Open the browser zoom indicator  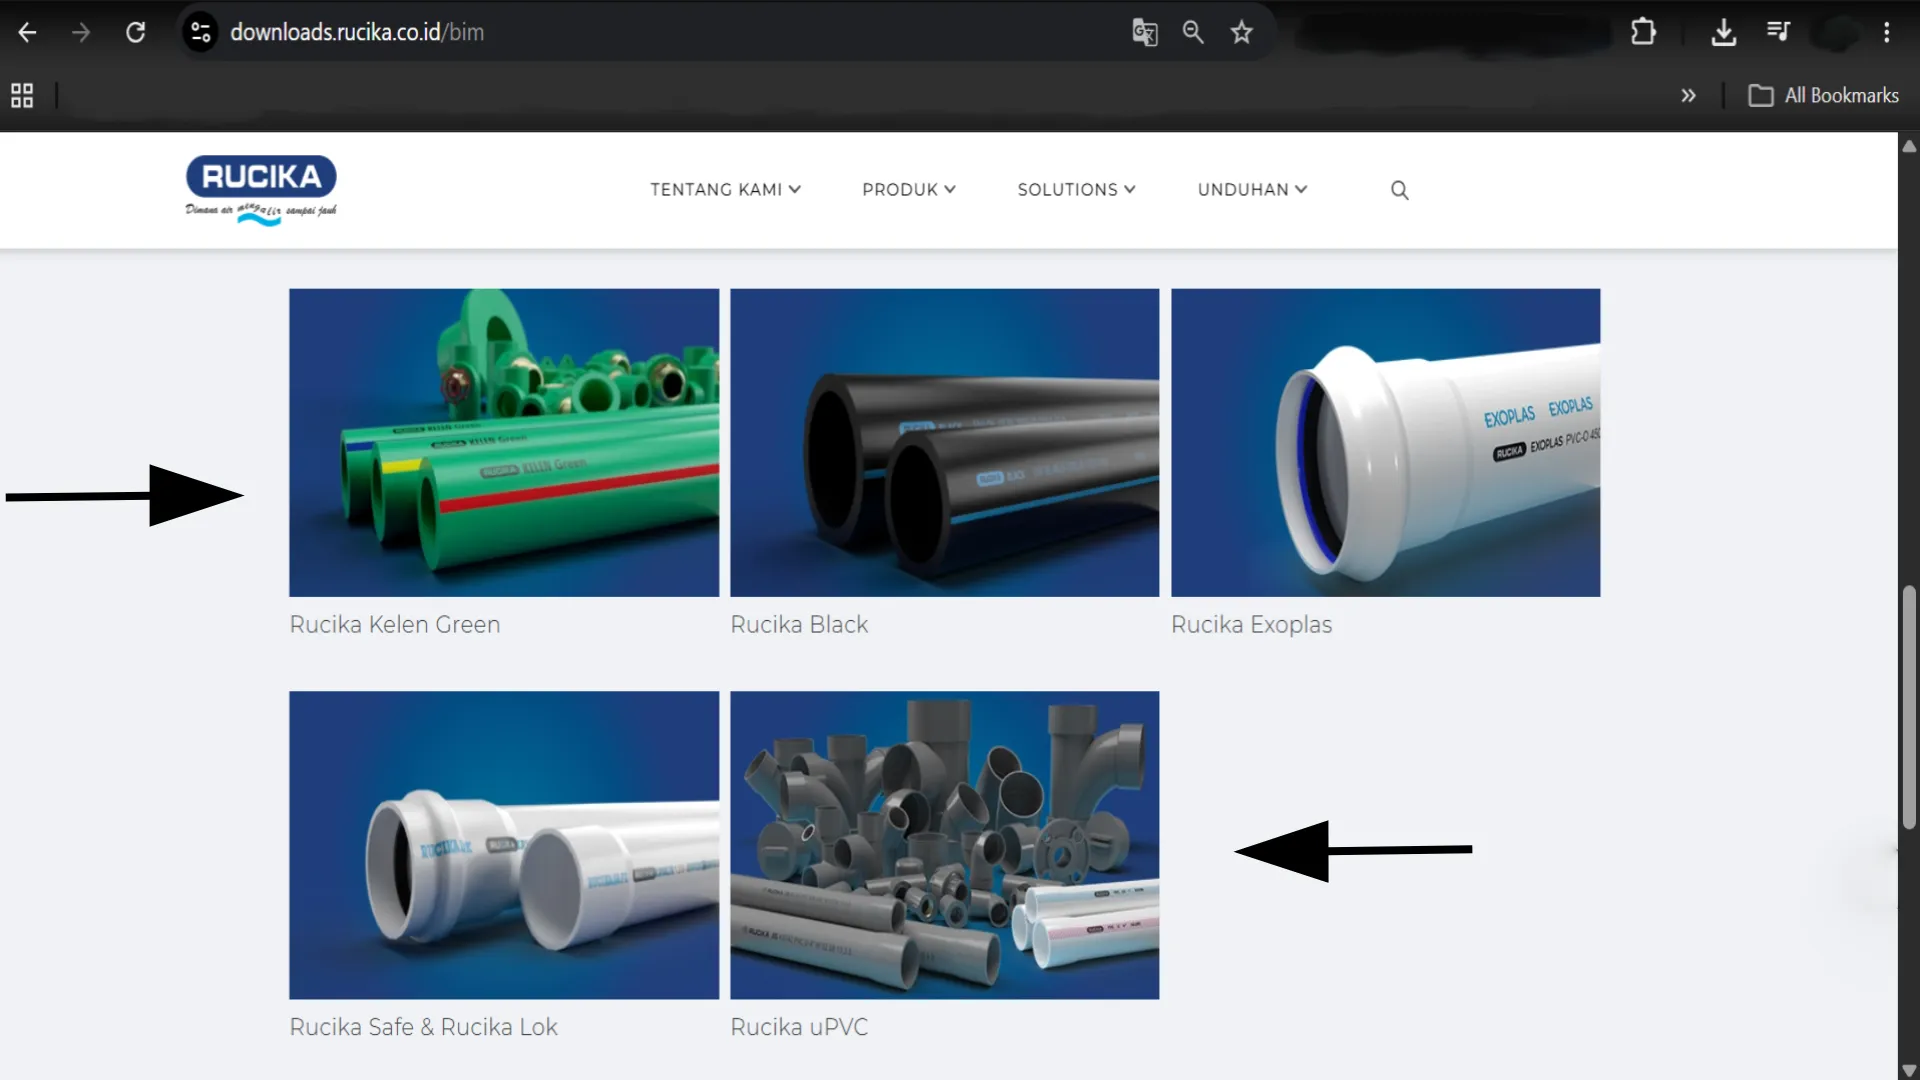coord(1193,32)
